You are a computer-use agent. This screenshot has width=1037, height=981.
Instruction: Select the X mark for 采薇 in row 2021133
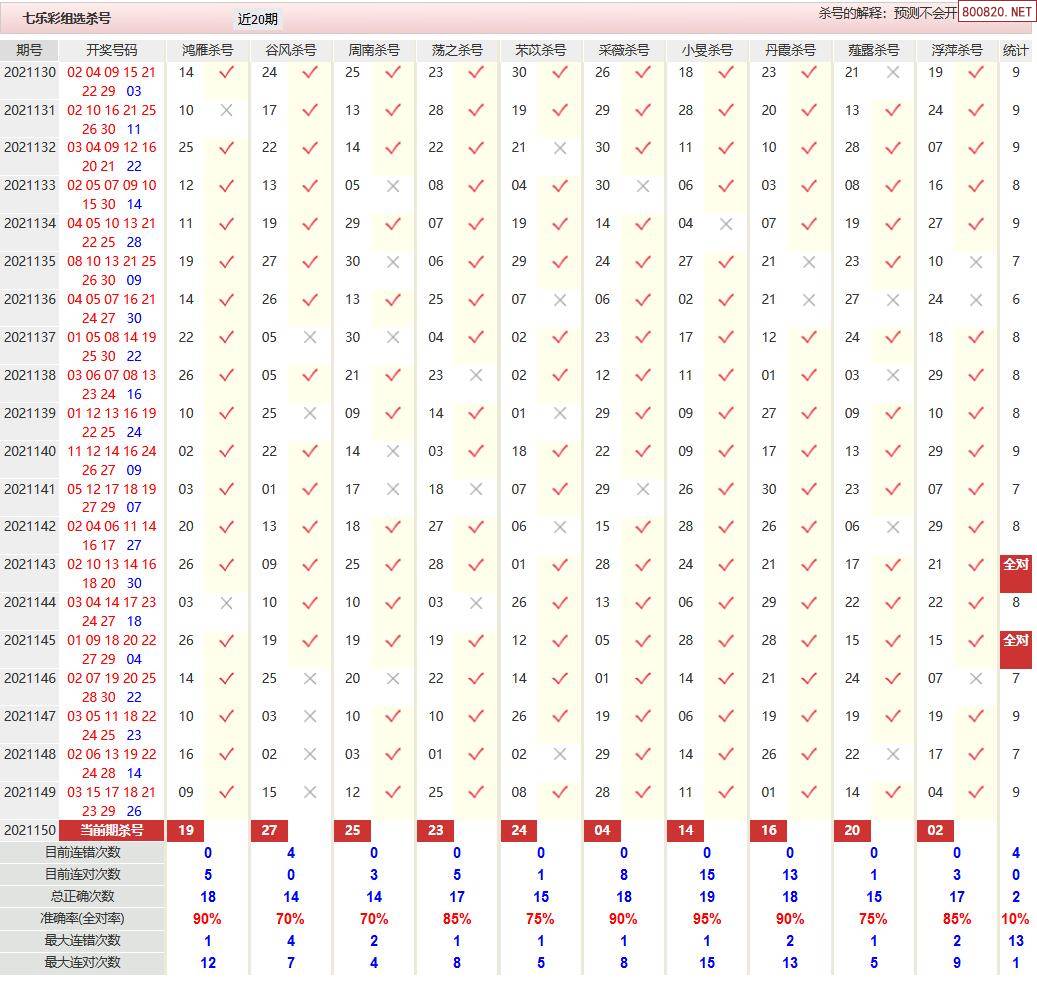[x=643, y=187]
